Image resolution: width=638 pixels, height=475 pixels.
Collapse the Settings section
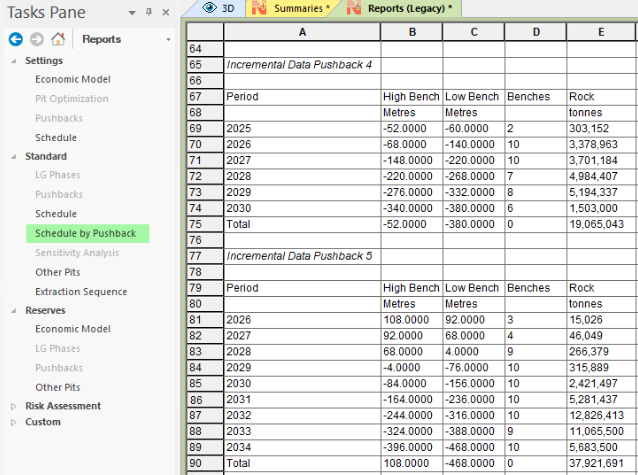tap(13, 61)
